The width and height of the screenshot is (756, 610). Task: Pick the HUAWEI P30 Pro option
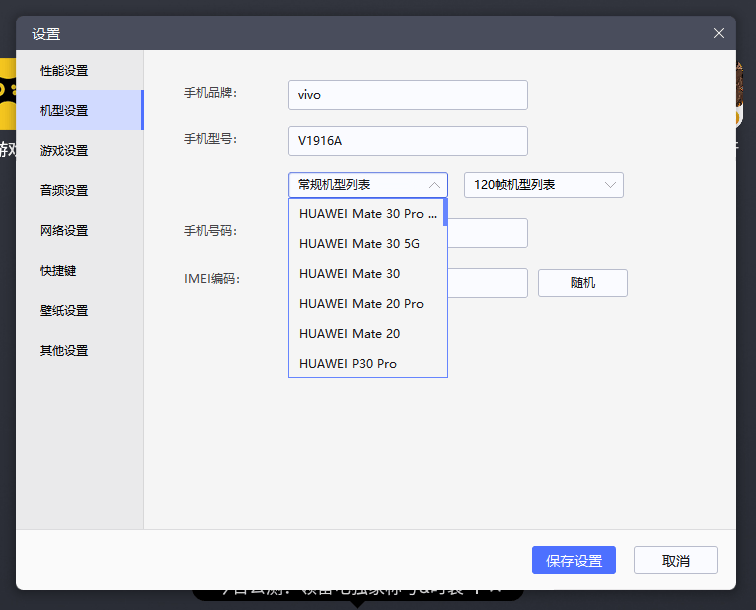click(x=366, y=363)
